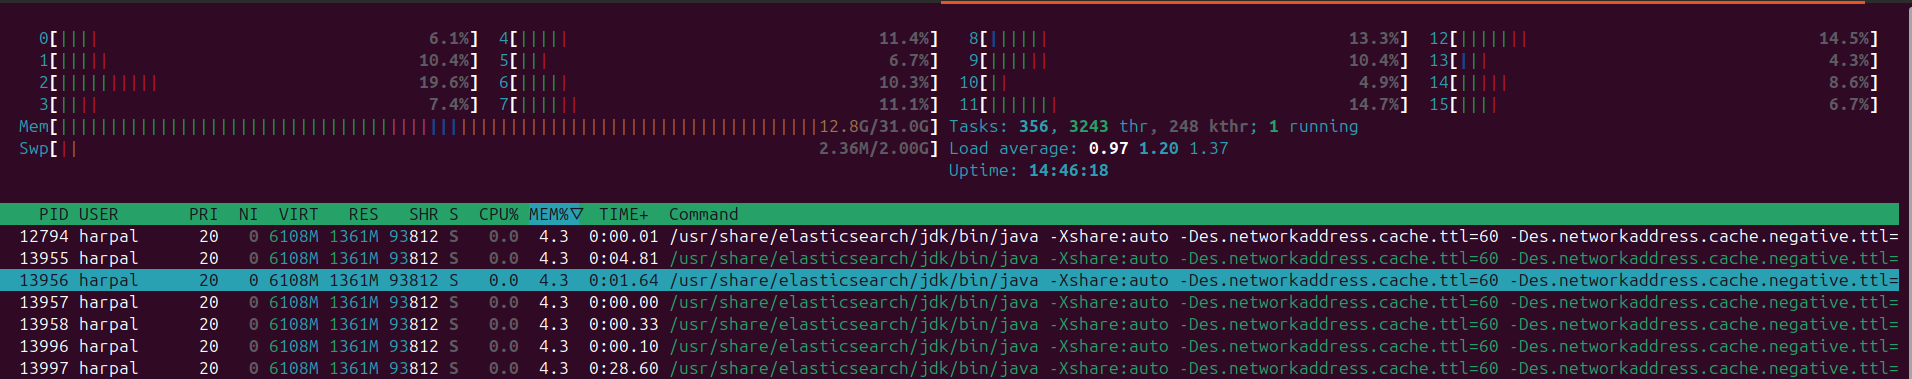1912x379 pixels.
Task: Sort by the NI column header
Action: 248,214
